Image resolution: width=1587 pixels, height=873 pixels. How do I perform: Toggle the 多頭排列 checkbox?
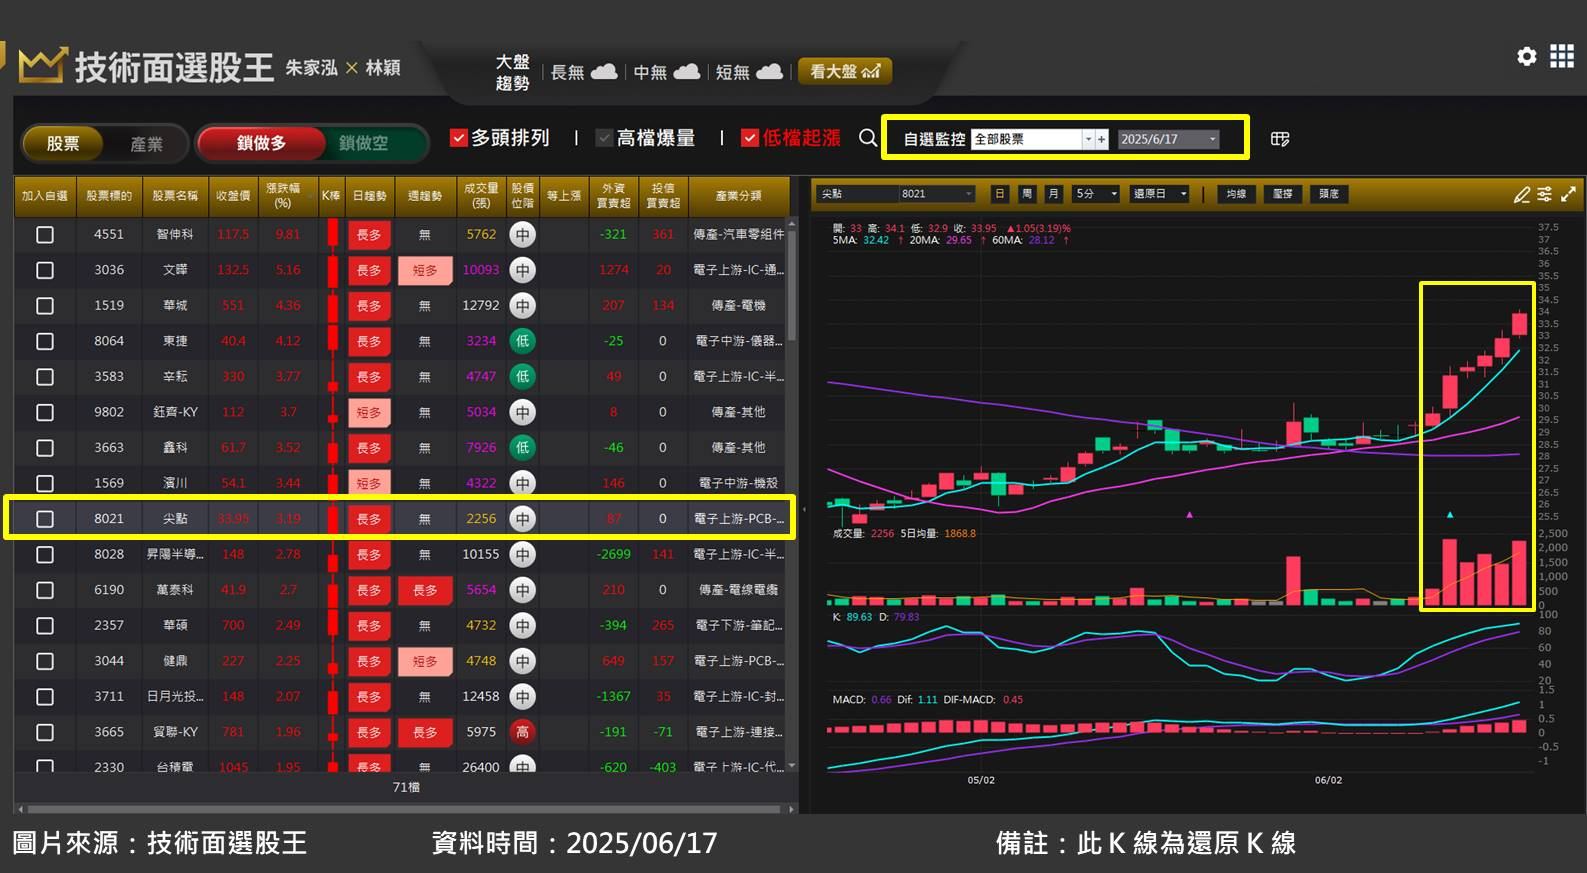[459, 138]
